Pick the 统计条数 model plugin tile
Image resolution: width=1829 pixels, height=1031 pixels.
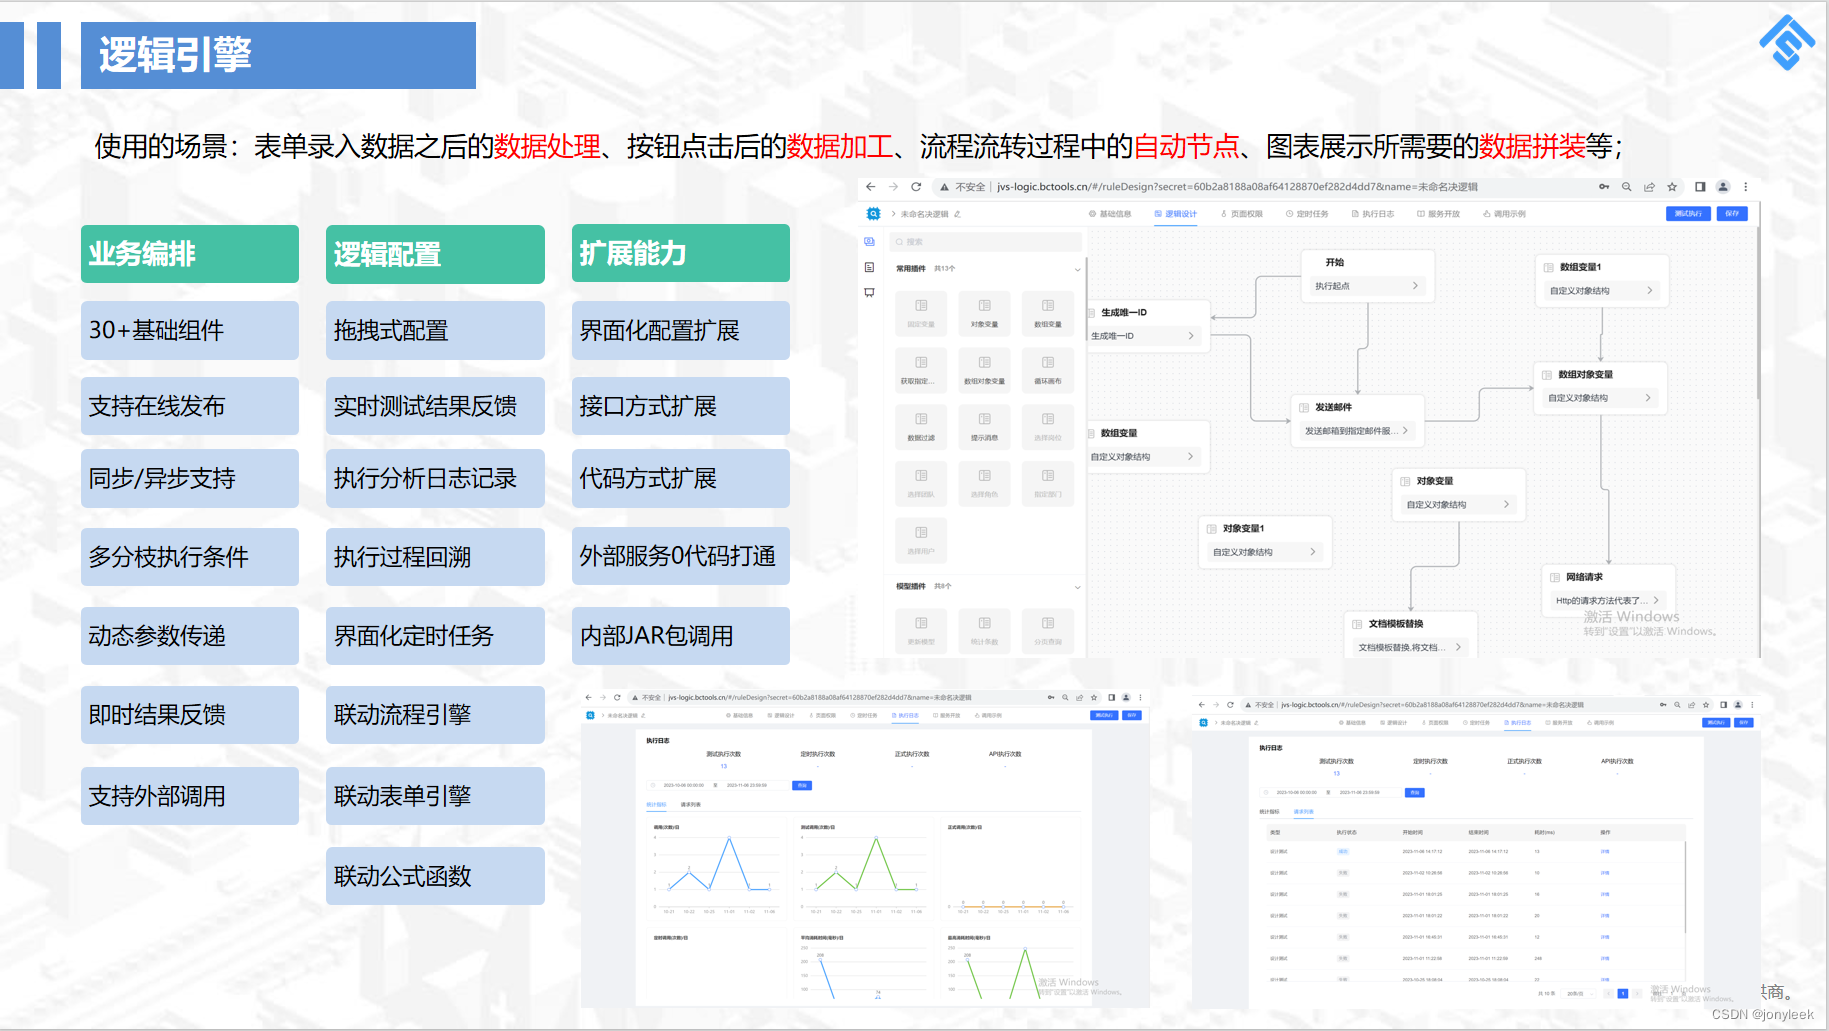[984, 631]
